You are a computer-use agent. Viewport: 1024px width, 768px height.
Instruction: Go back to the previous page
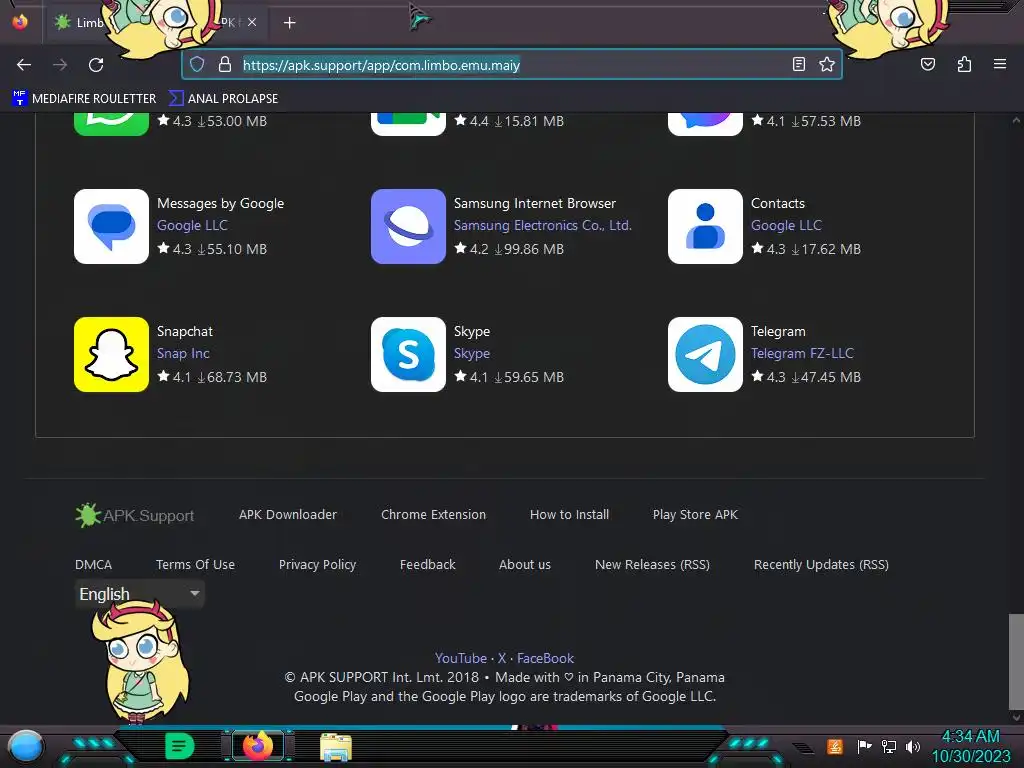coord(24,65)
